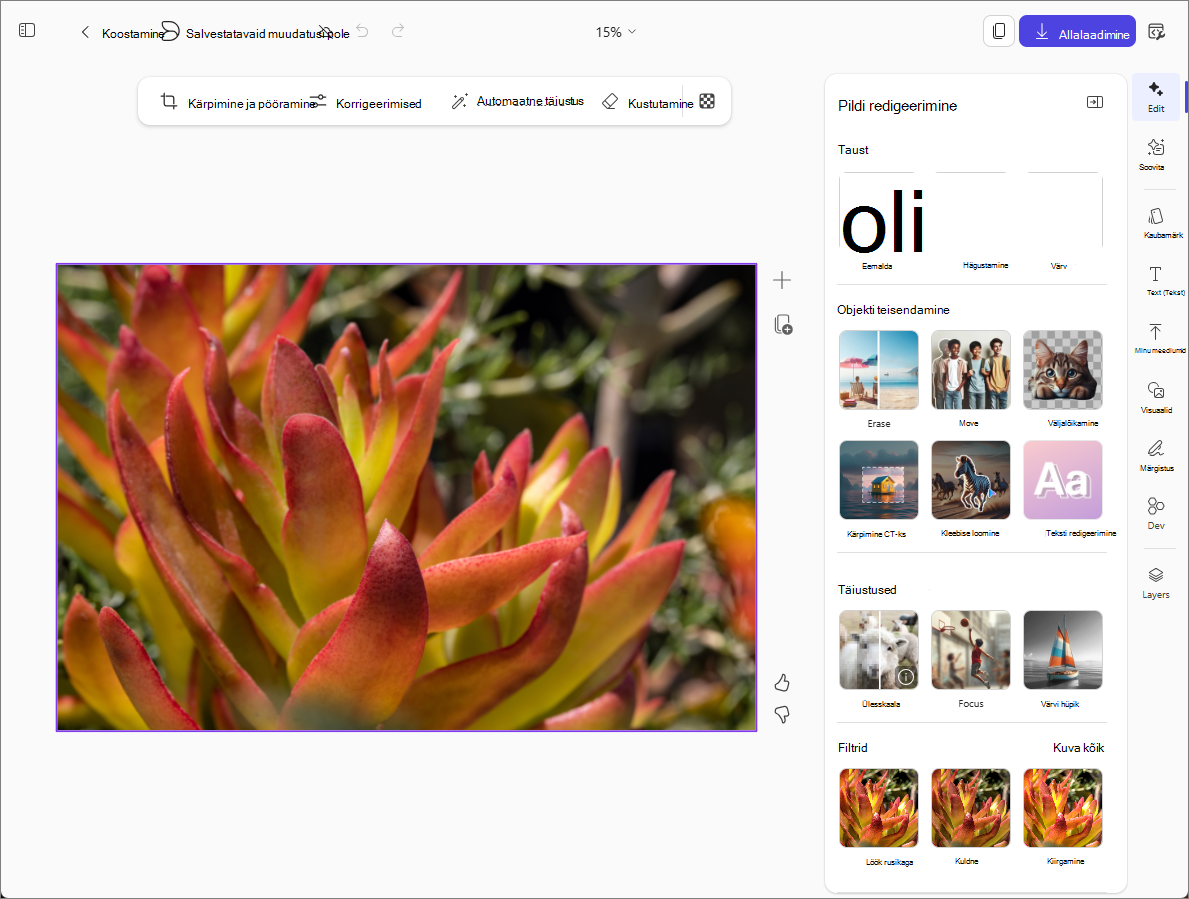Click thumbs up feedback icon

click(x=782, y=683)
